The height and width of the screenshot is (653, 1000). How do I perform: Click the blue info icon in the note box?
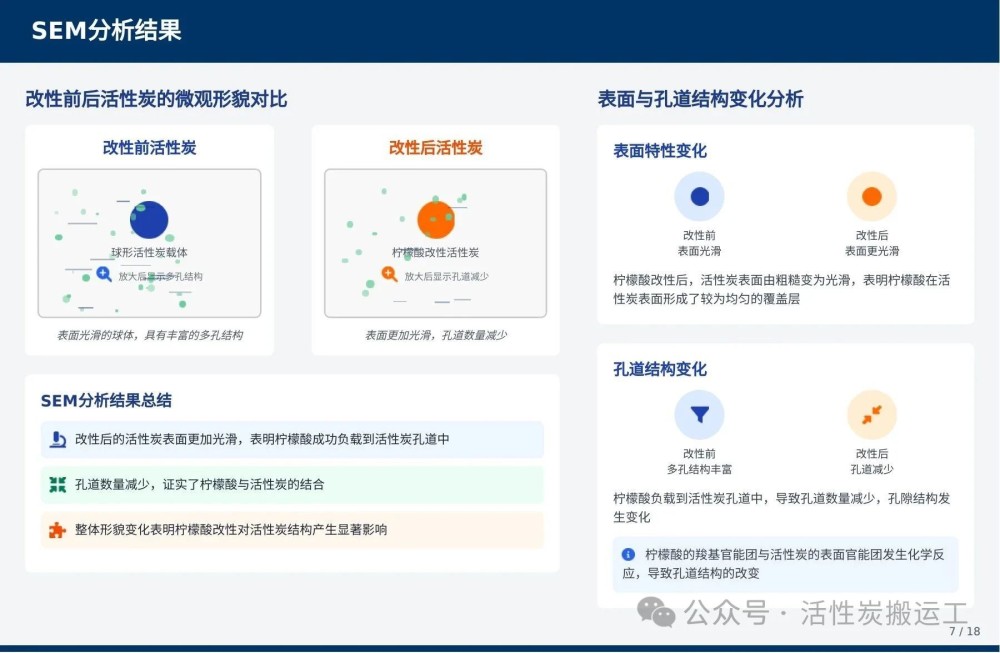(x=628, y=554)
